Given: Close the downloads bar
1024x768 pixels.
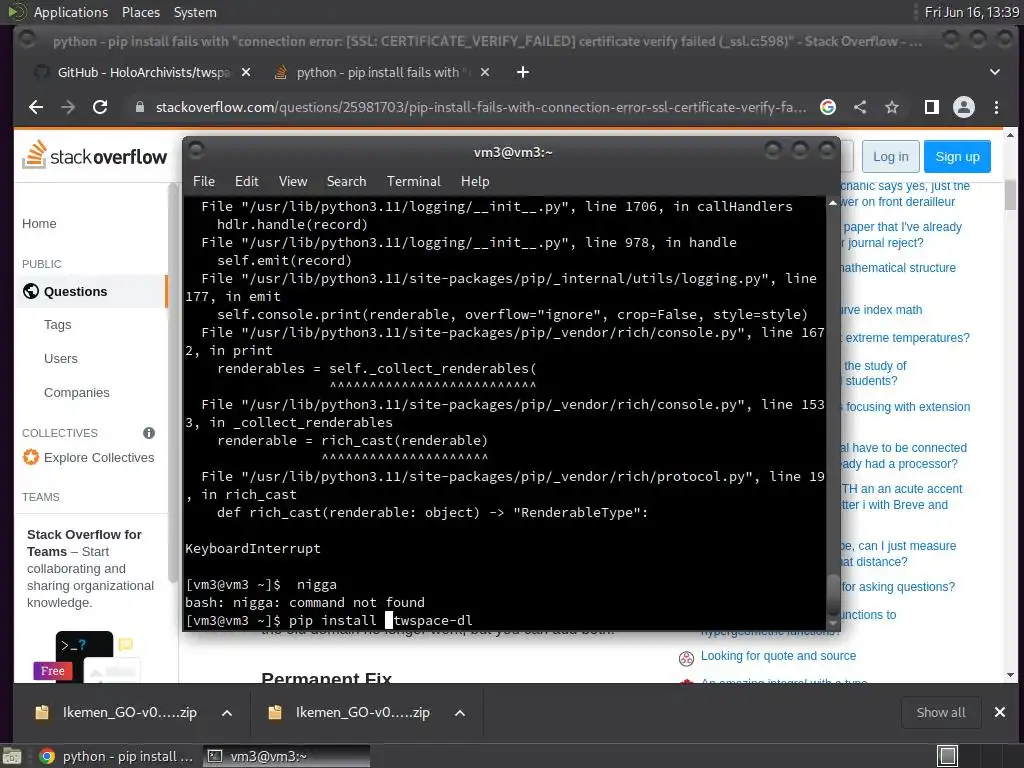Looking at the screenshot, I should (1000, 712).
